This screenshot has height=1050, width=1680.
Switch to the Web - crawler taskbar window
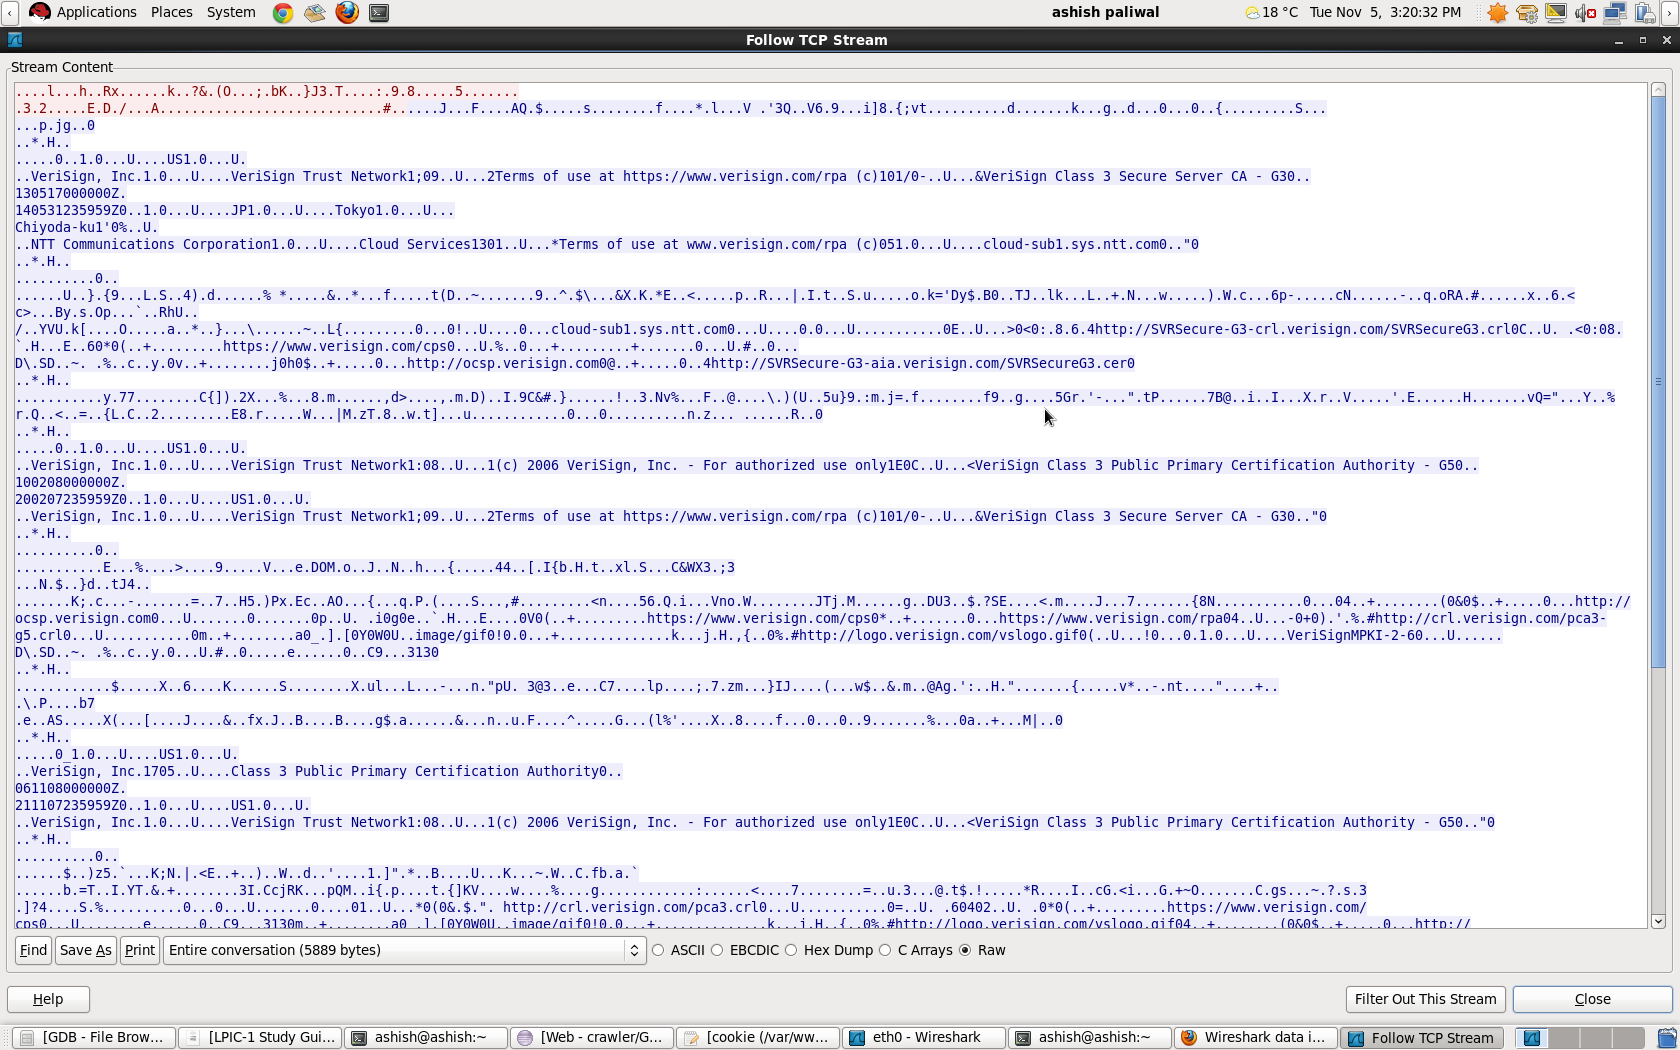(x=591, y=1038)
